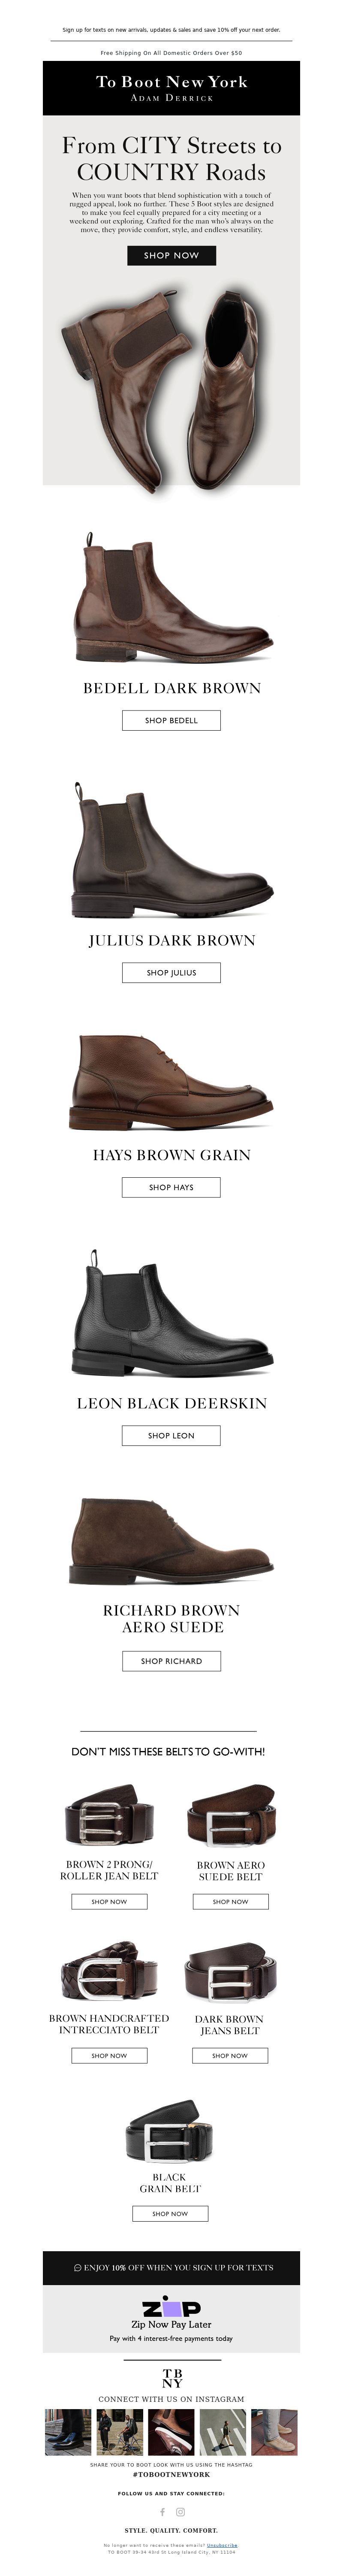Click the Instagram icon in the footer
Screen dimensions: 343x2576
[181, 2511]
